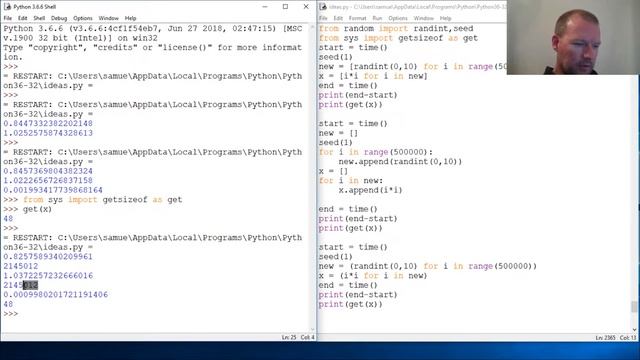Viewport: 640px width, 360px height.
Task: Open the File menu in ideas.py editor
Action: (x=323, y=18)
